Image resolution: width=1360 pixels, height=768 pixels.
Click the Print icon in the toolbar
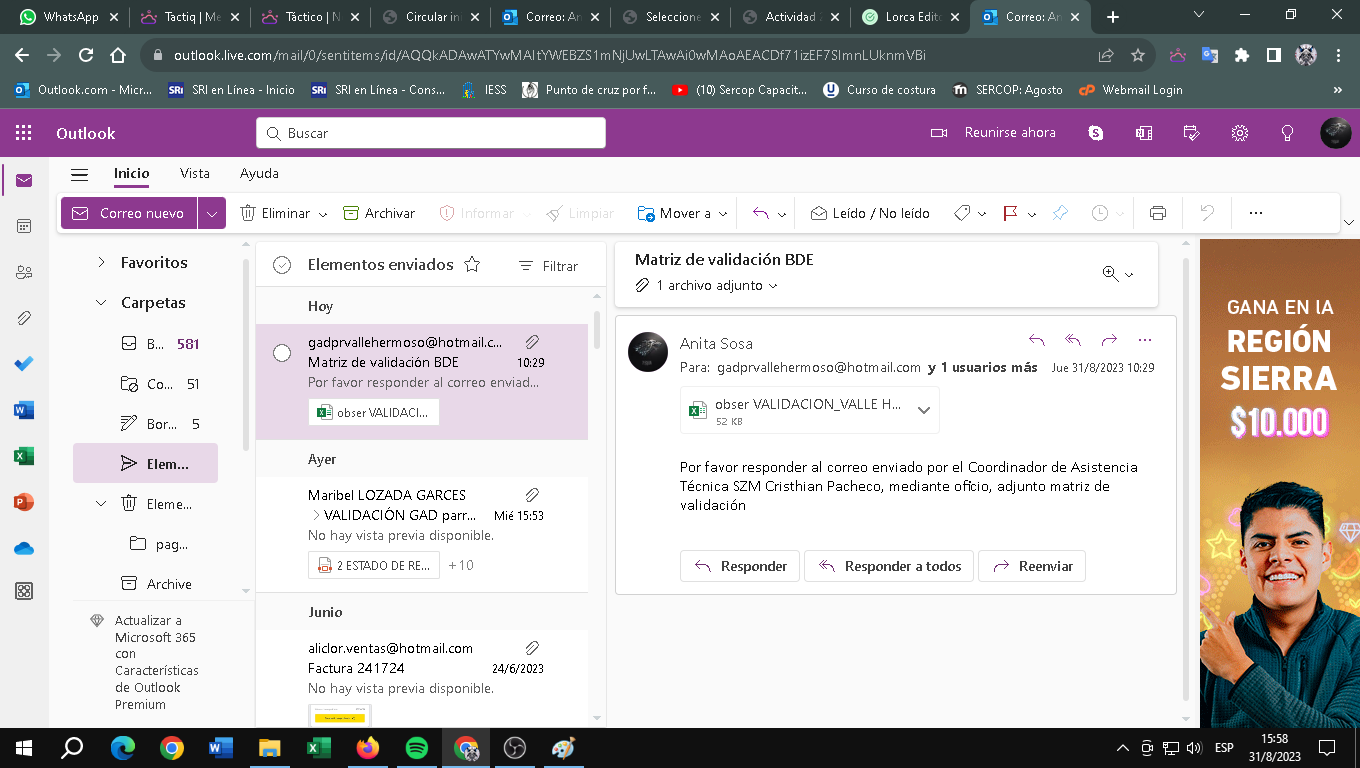pyautogui.click(x=1158, y=213)
